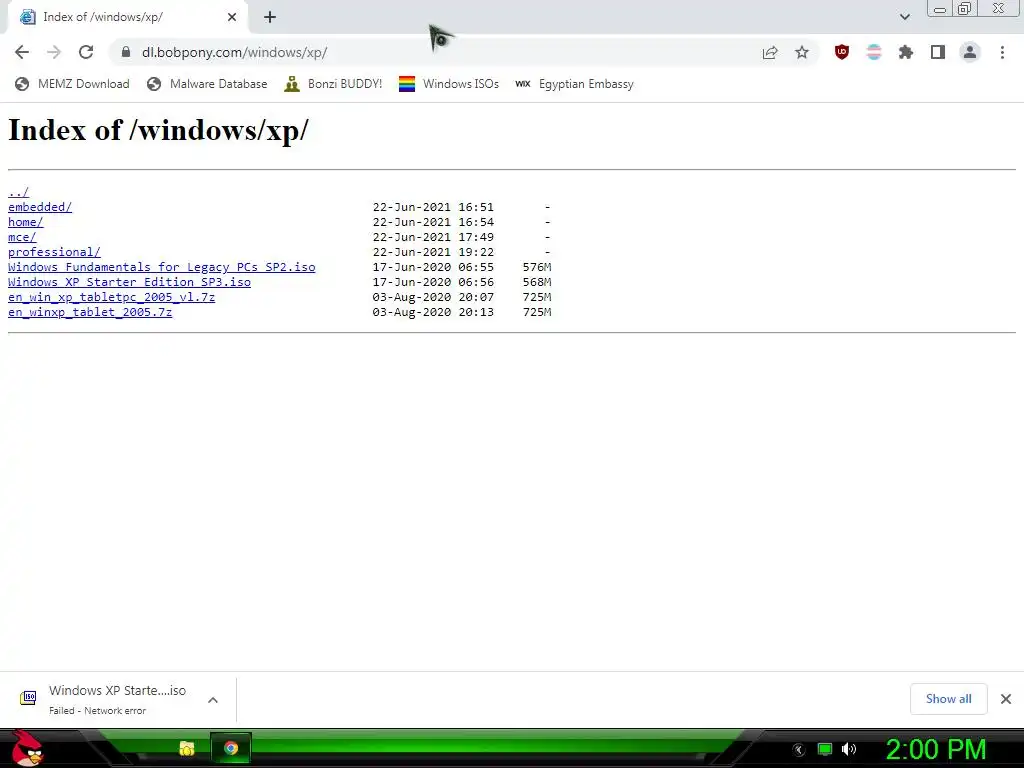
Task: View site security lock info
Action: point(126,52)
